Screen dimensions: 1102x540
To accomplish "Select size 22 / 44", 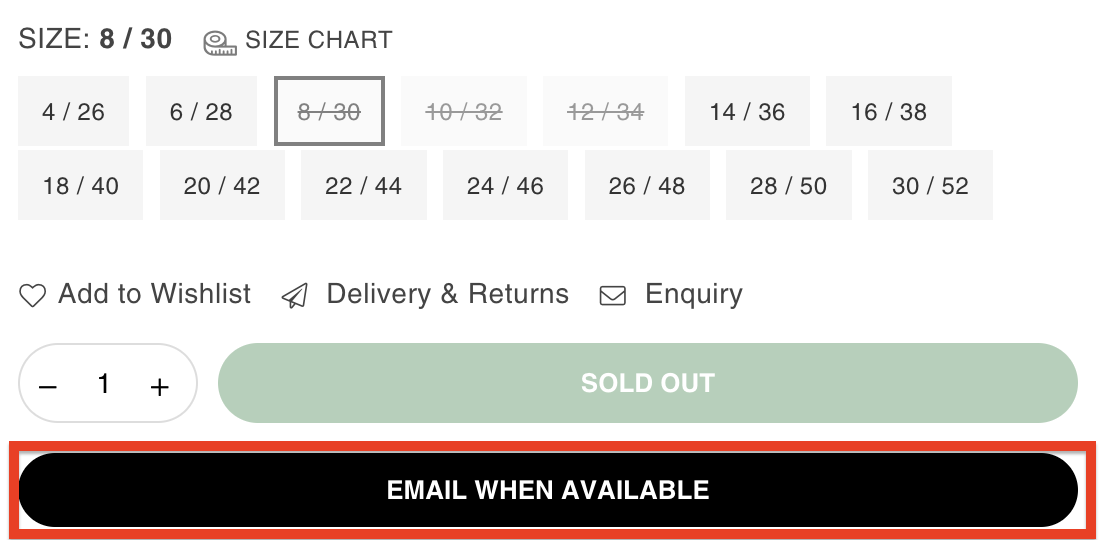I will 363,185.
